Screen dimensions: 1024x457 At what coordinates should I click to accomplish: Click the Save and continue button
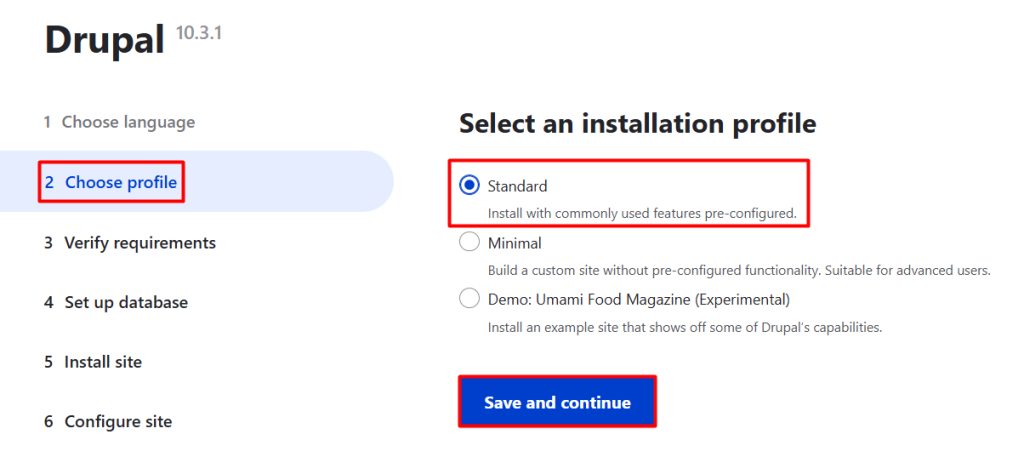pos(557,402)
